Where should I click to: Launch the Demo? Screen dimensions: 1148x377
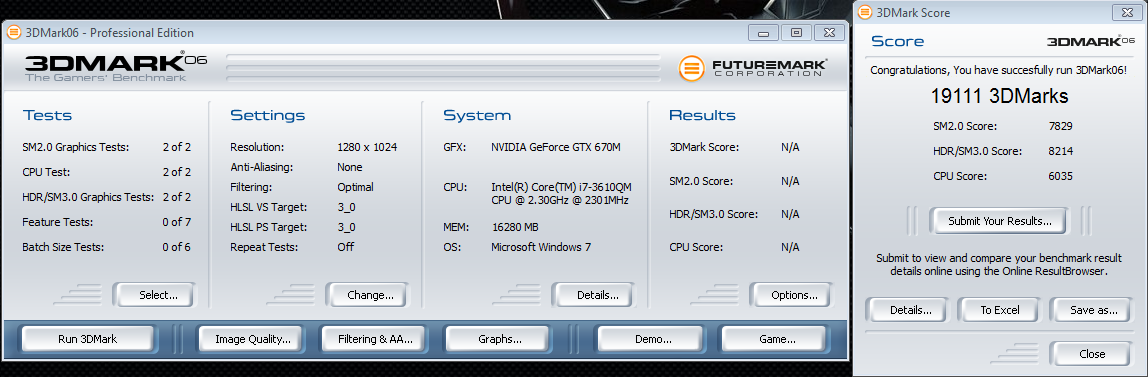pyautogui.click(x=653, y=339)
